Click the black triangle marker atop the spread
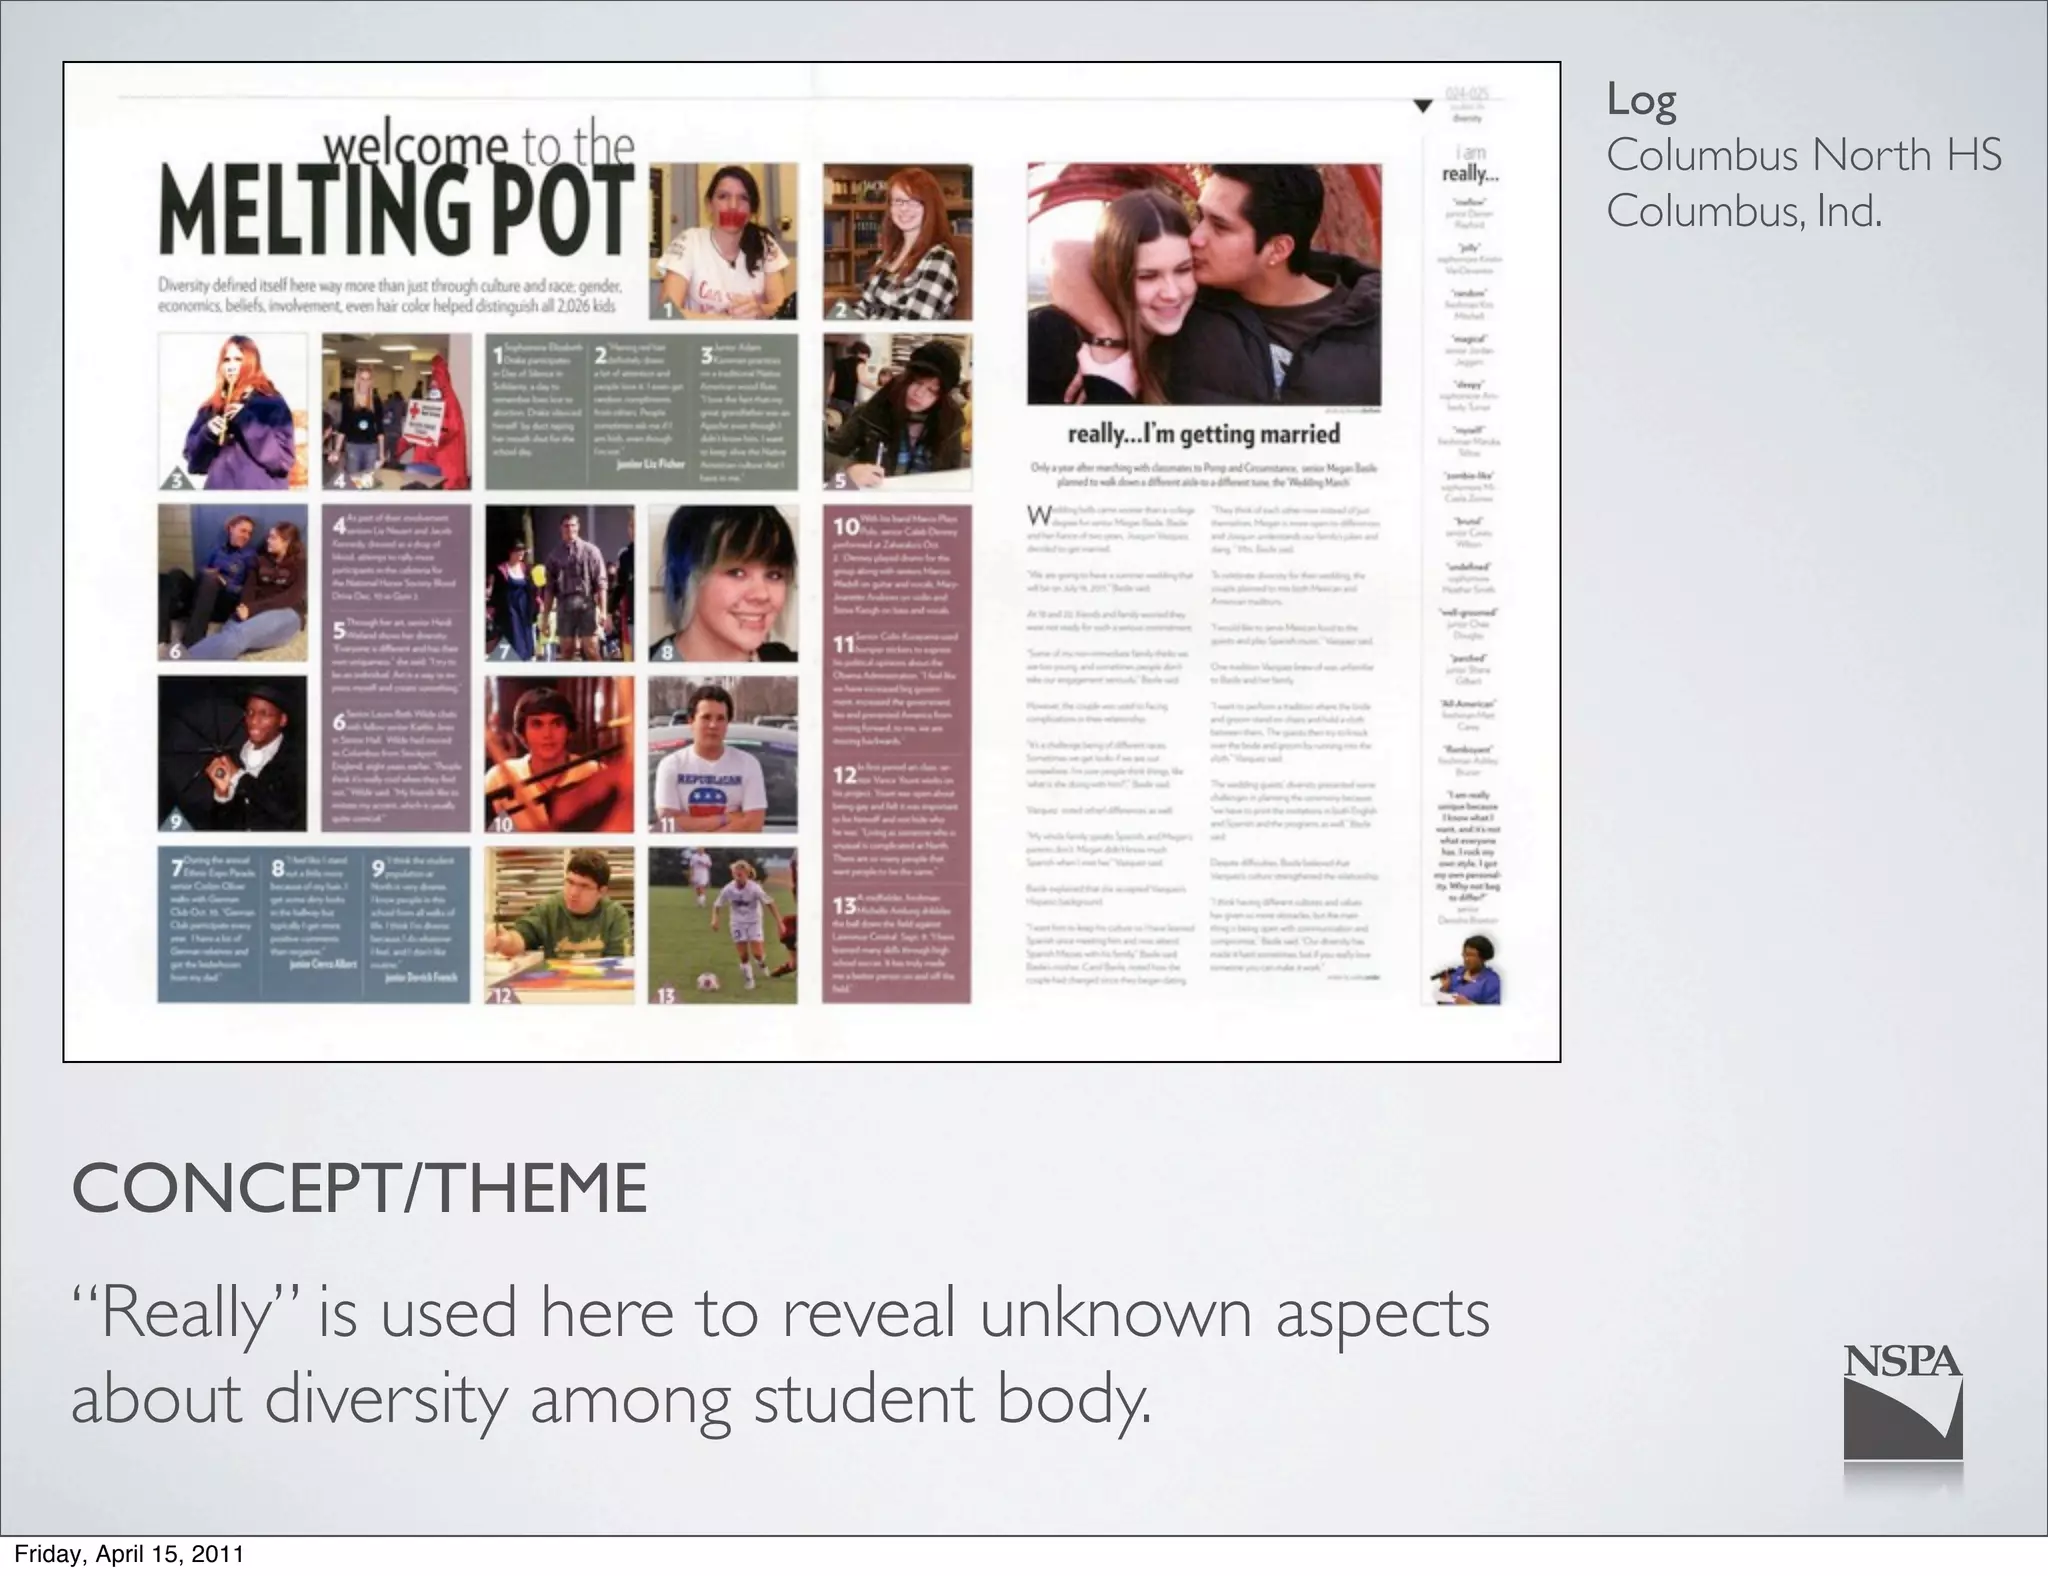 point(1423,105)
